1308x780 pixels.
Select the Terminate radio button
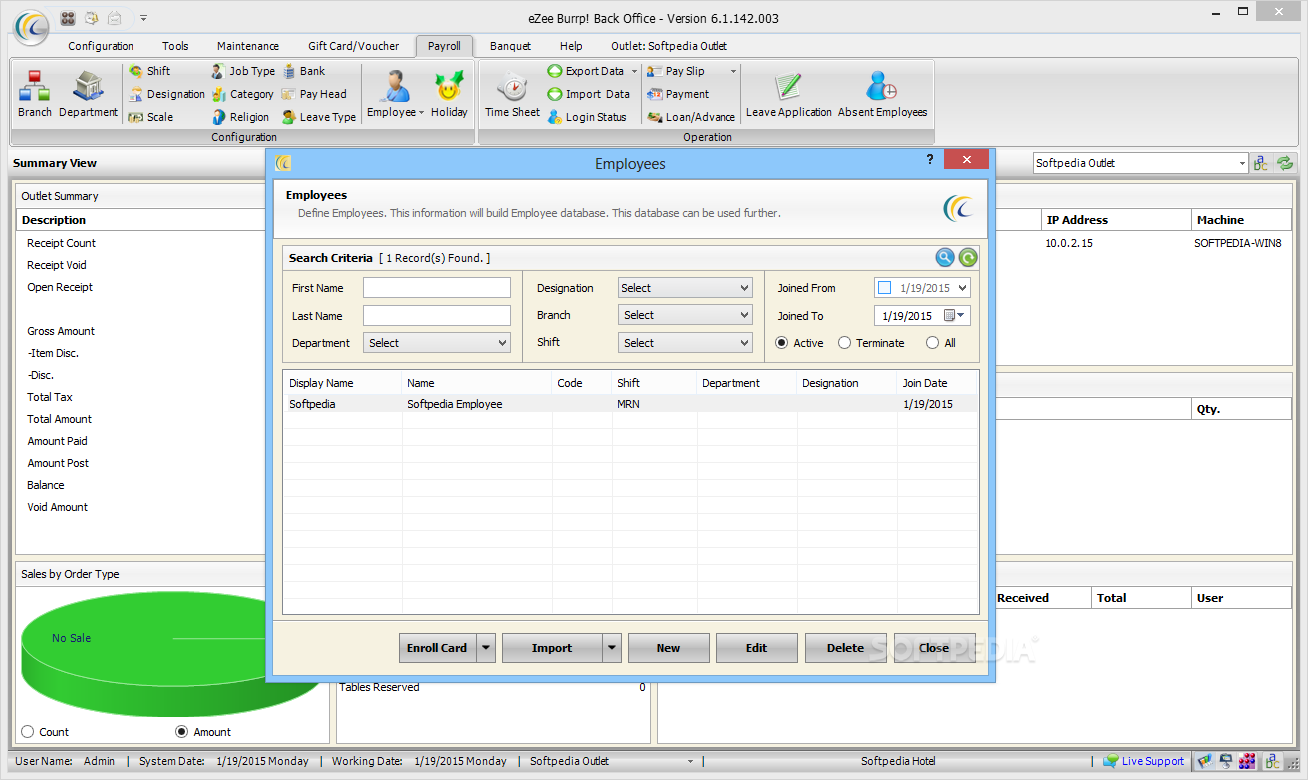click(x=844, y=343)
